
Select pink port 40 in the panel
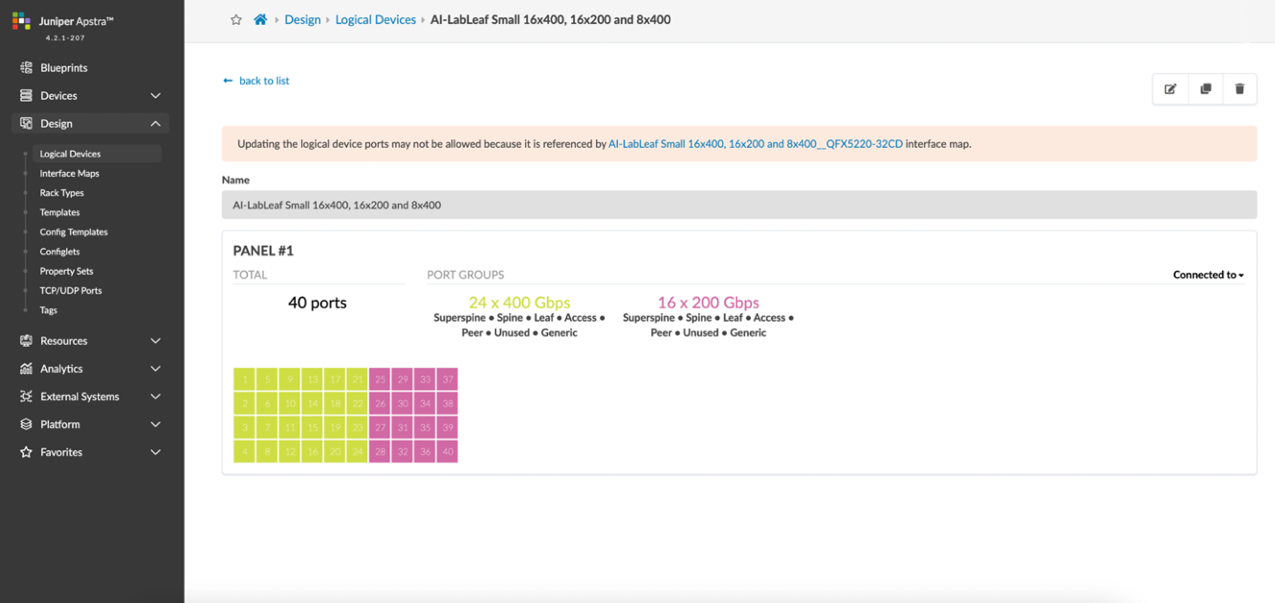[x=447, y=451]
